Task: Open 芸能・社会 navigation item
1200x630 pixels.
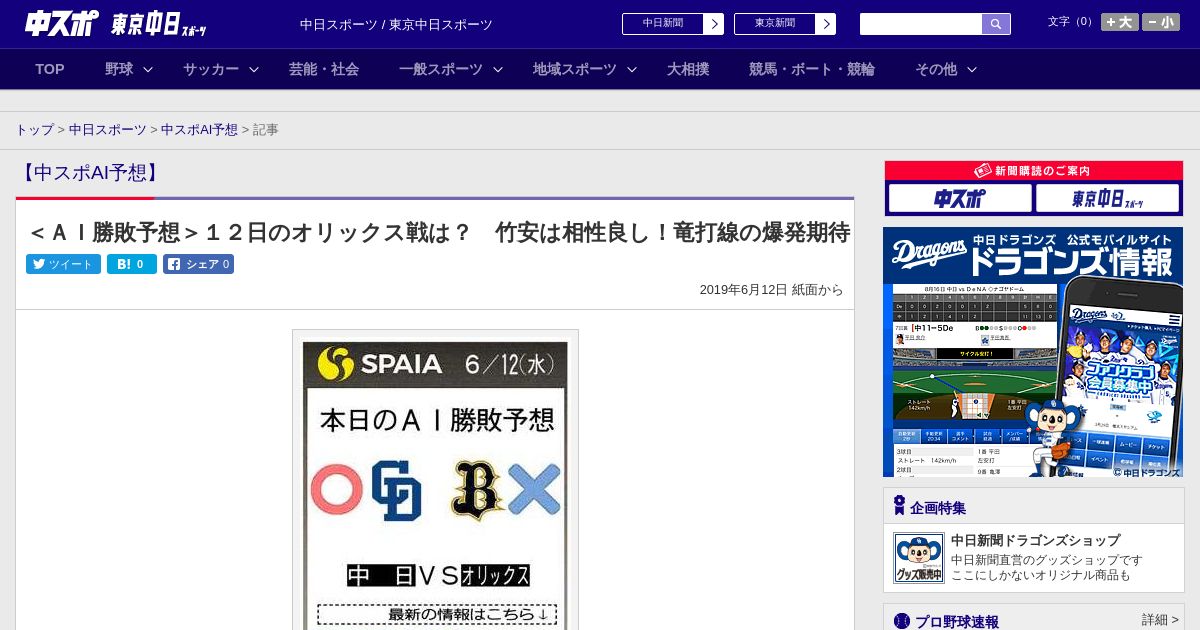Action: [x=324, y=69]
